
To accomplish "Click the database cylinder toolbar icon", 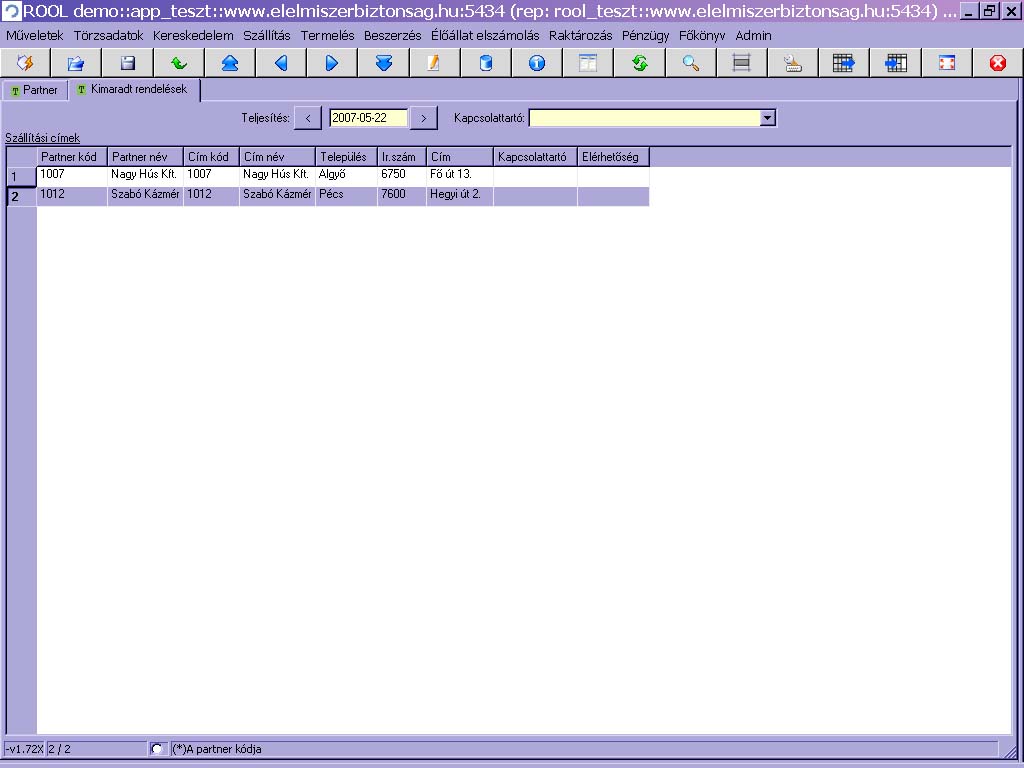I will (x=486, y=63).
